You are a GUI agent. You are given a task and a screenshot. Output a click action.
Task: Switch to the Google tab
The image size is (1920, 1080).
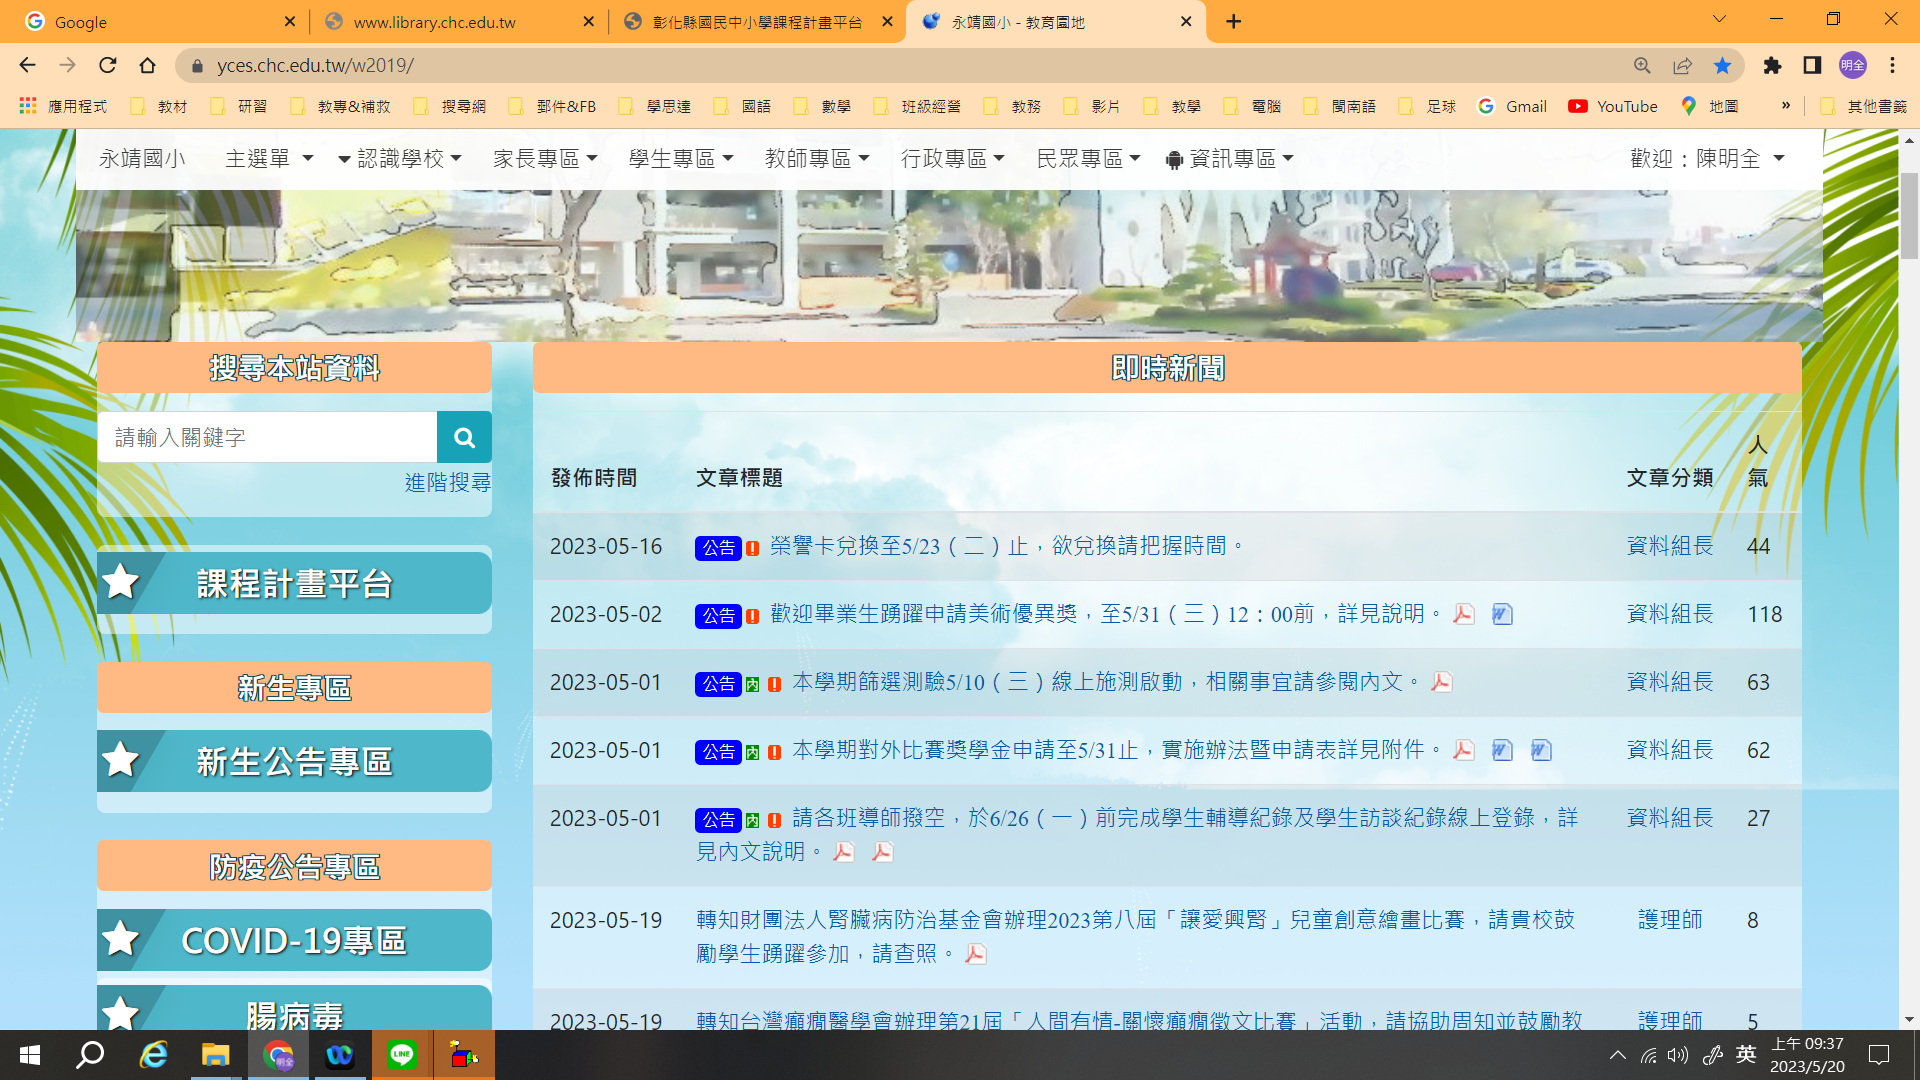[160, 21]
